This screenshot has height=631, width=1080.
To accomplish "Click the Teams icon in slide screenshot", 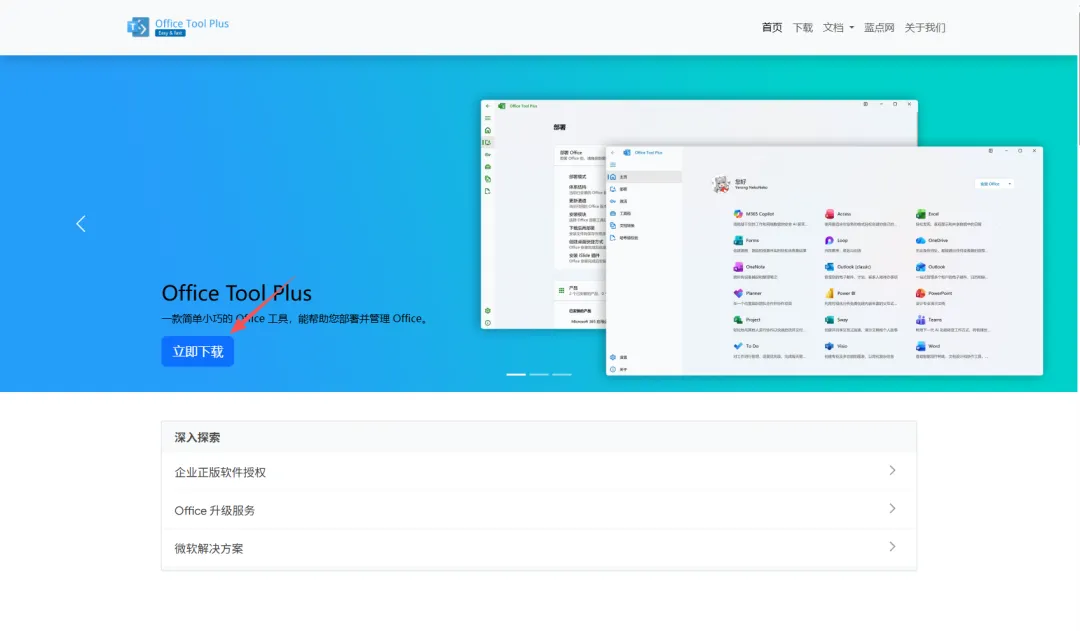I will [920, 320].
